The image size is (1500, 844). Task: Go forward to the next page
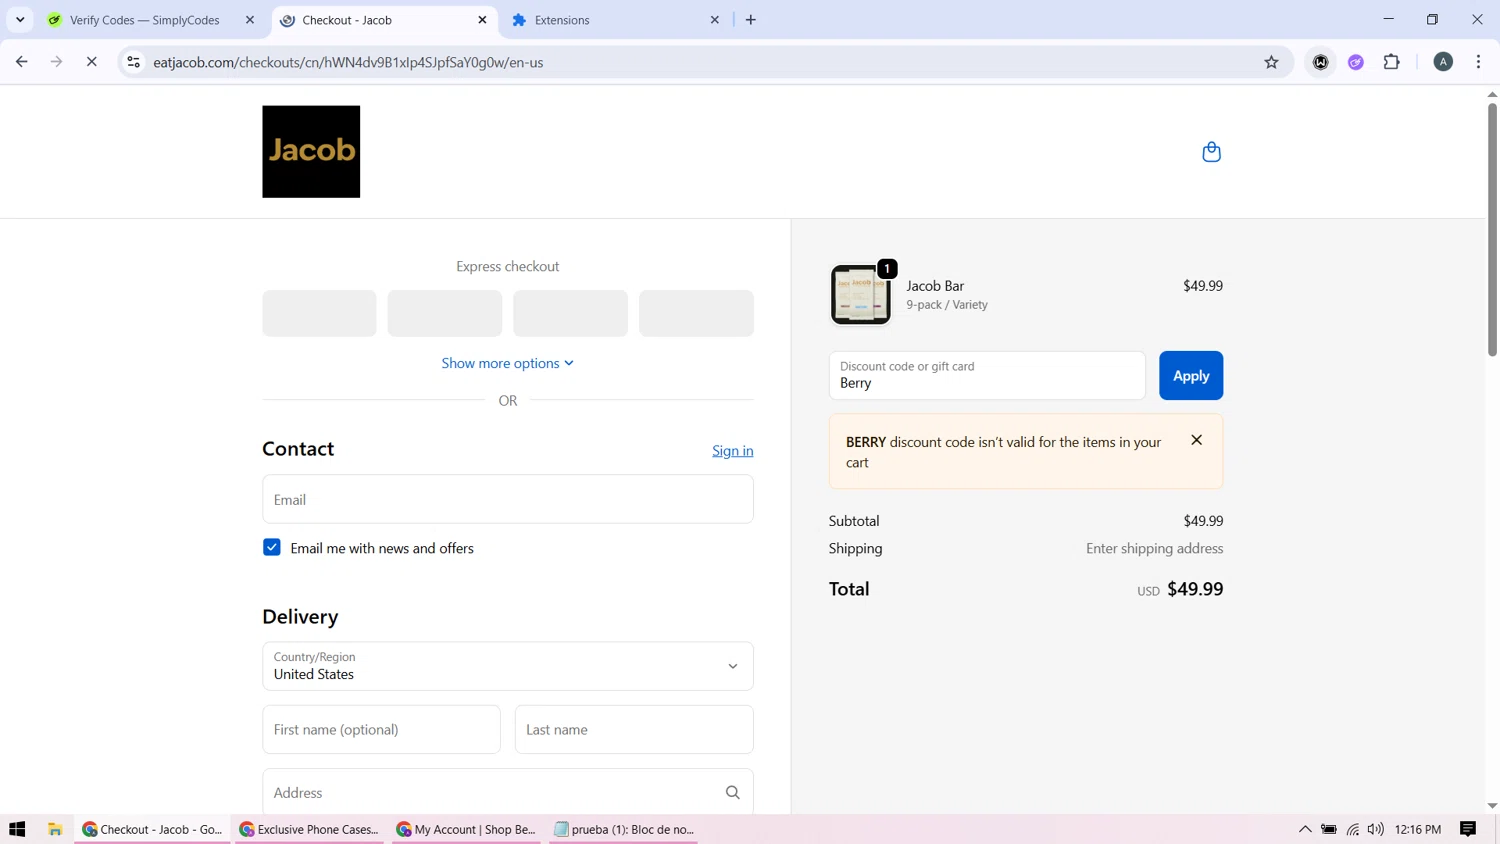[x=57, y=62]
